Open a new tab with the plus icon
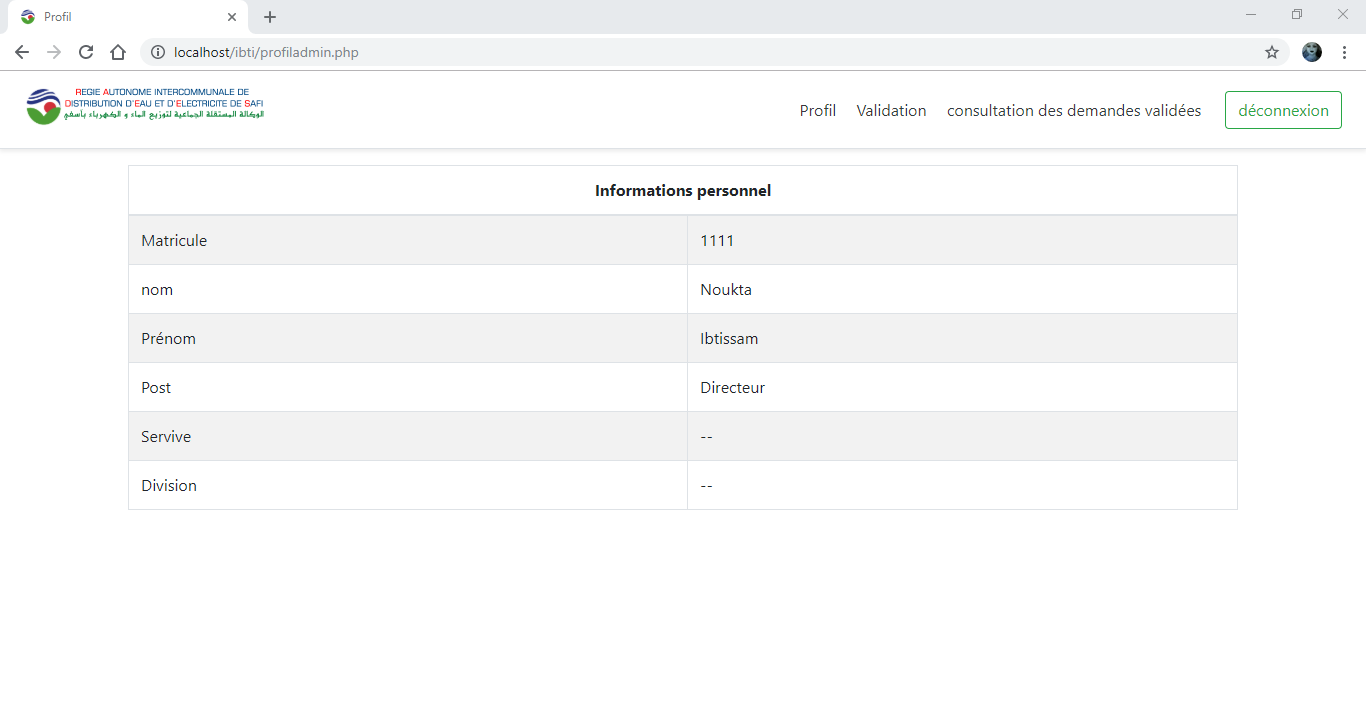Screen dimensions: 1366x728 (x=269, y=16)
